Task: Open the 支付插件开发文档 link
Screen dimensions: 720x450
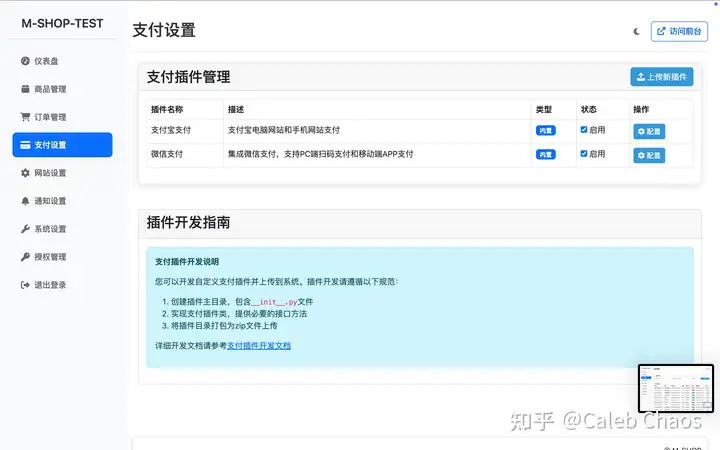Action: pyautogui.click(x=259, y=346)
